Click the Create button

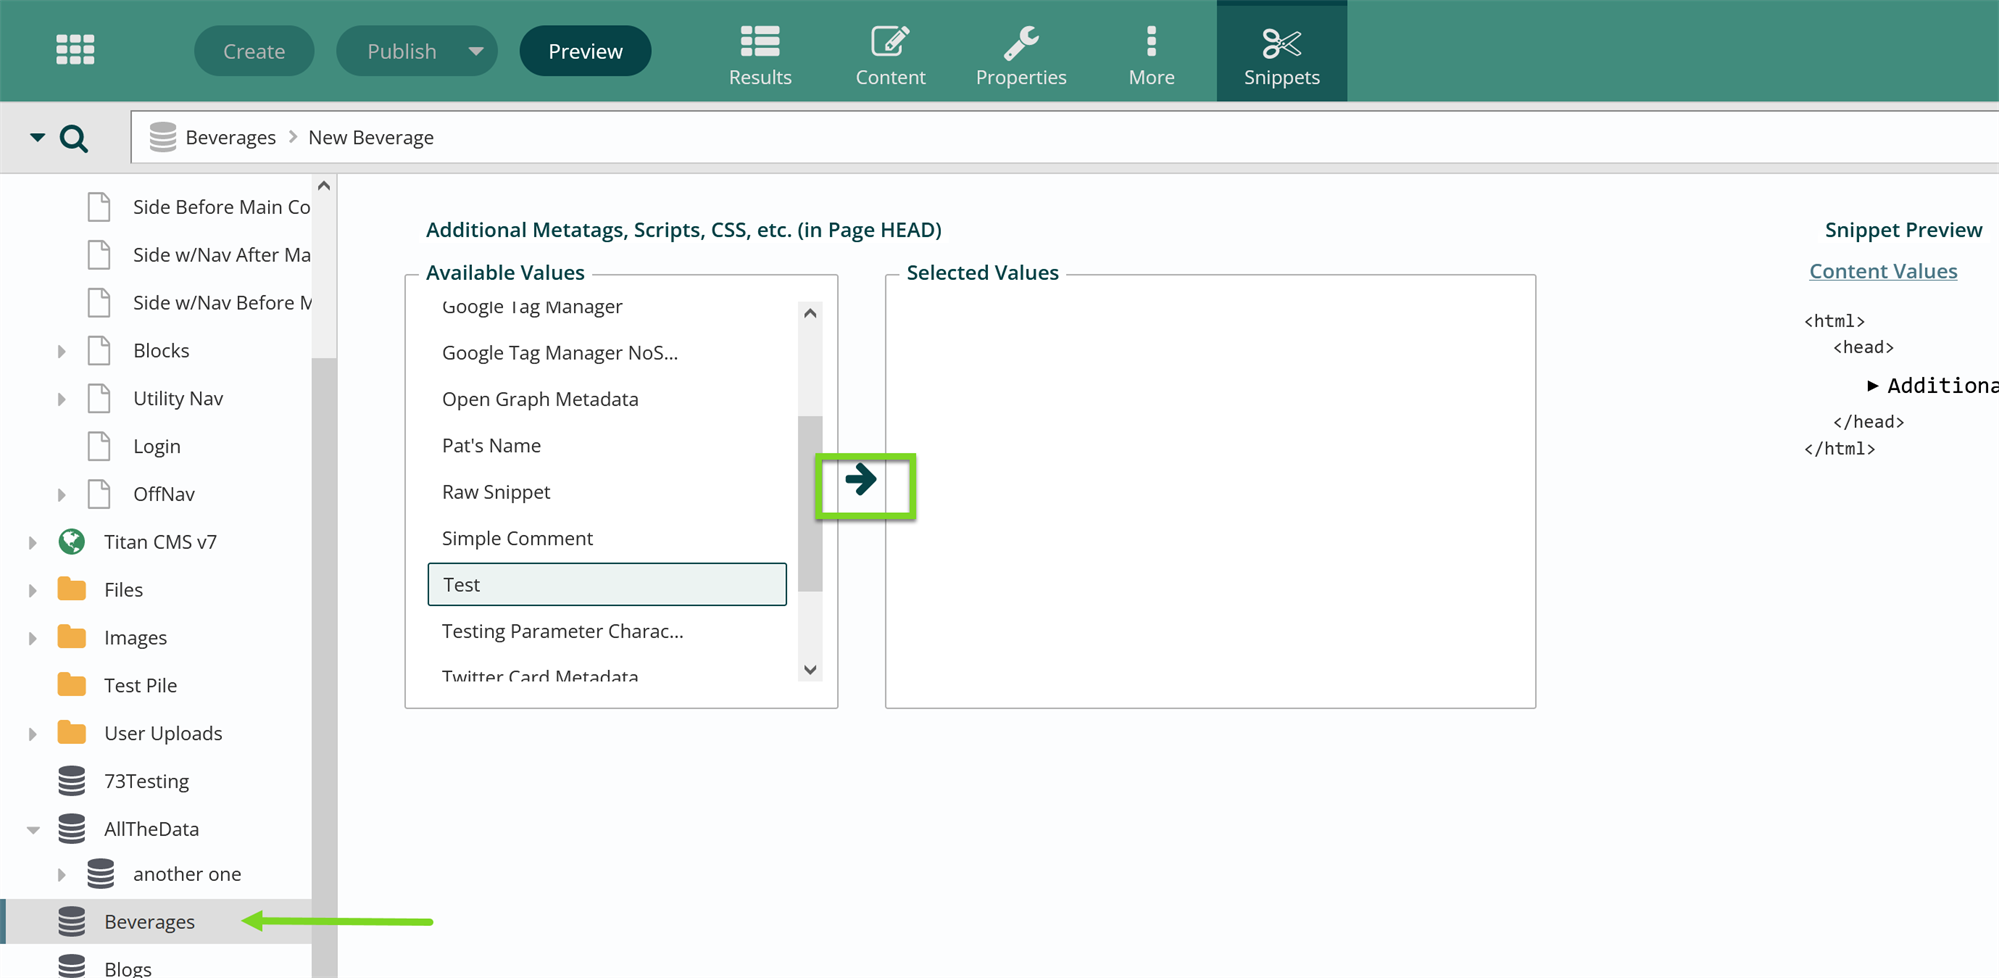pos(254,51)
